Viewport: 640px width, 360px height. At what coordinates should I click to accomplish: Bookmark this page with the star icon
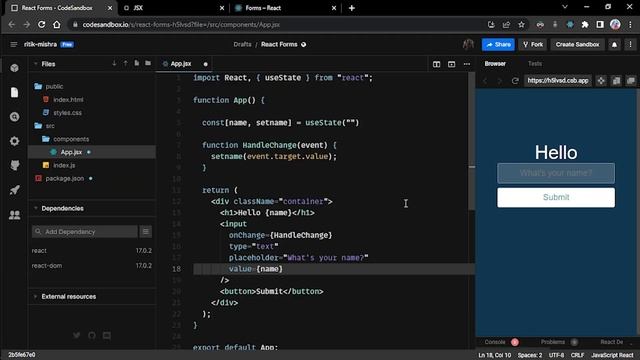tap(521, 24)
